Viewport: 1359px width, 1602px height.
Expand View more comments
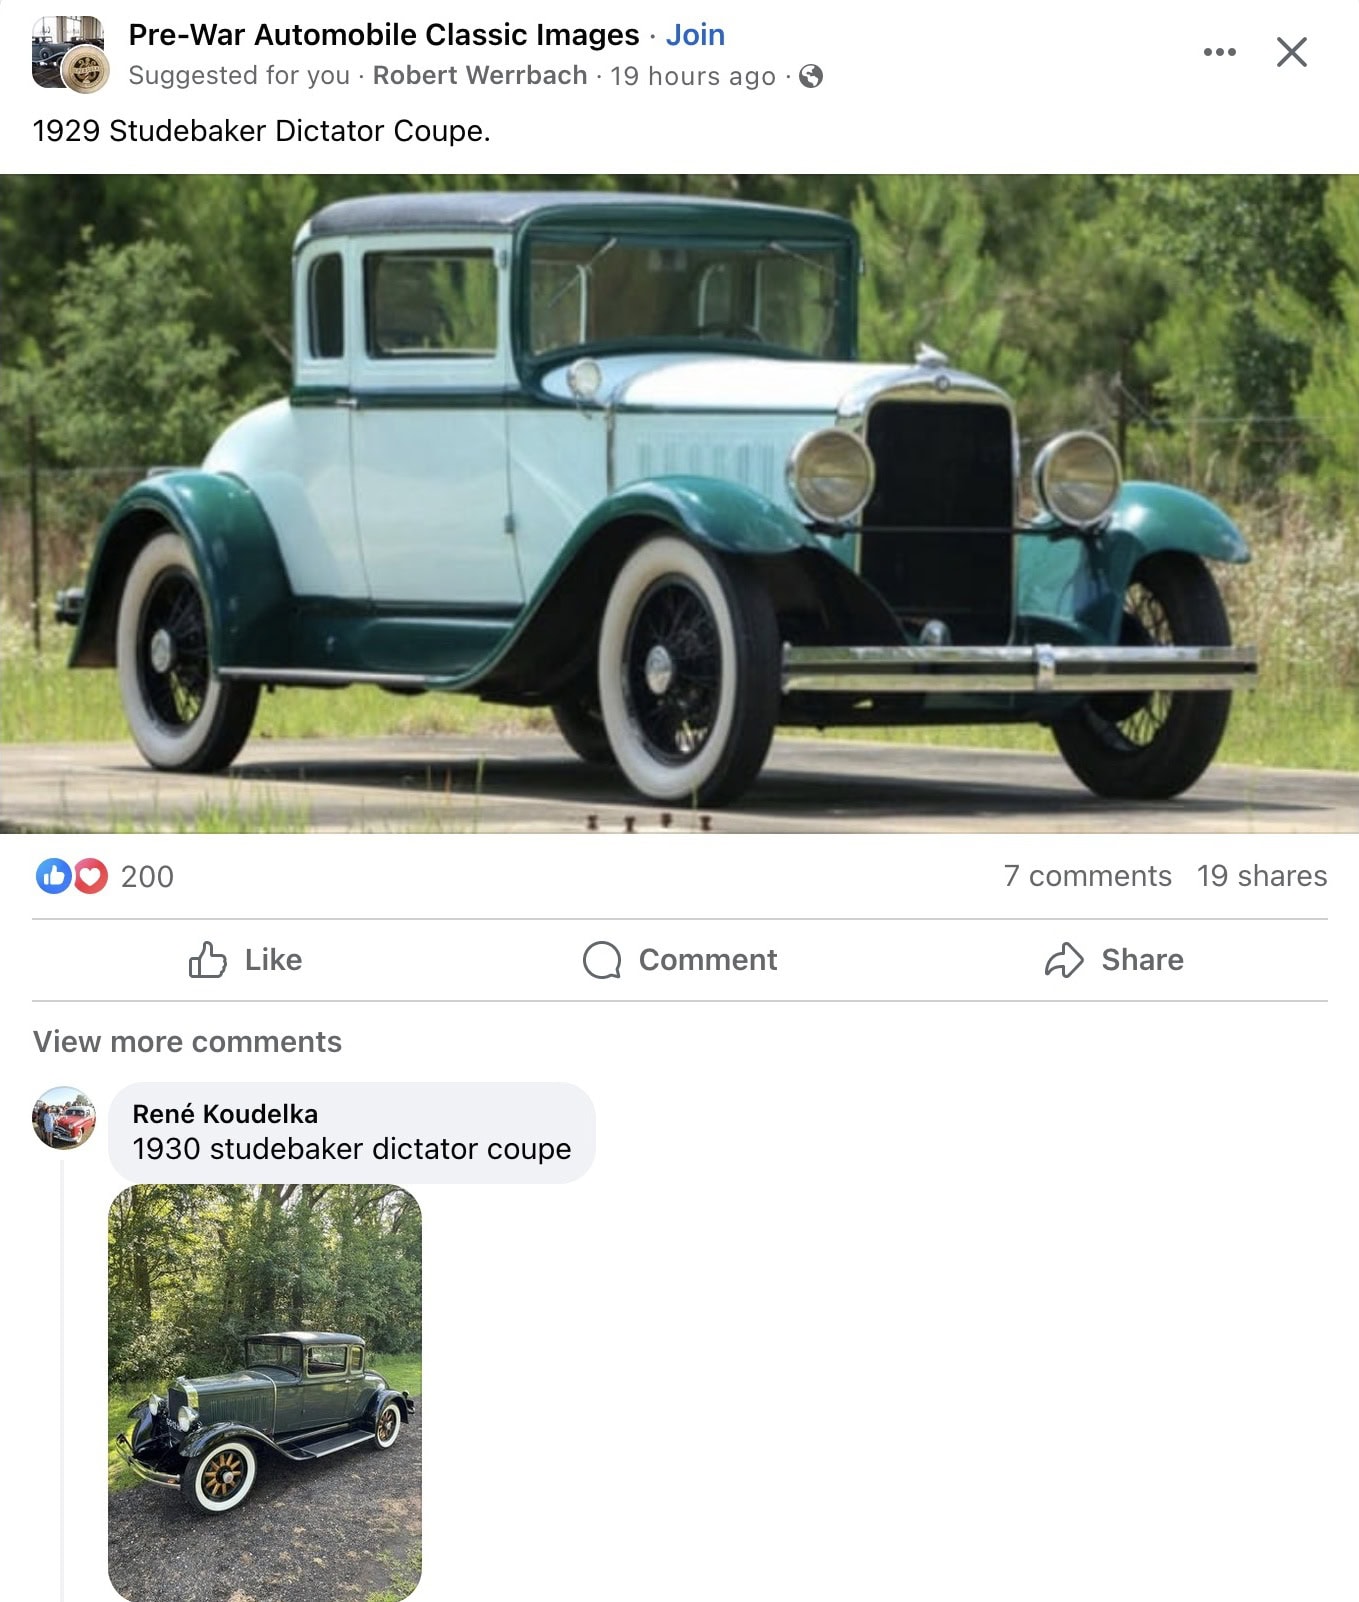point(187,1042)
